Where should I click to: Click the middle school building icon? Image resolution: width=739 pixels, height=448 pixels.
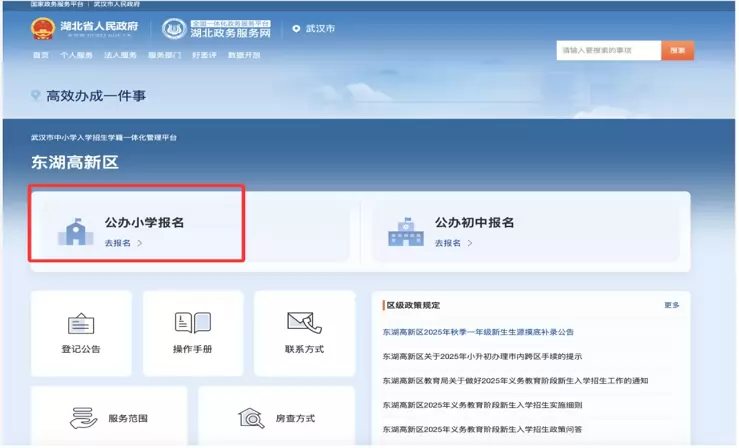[x=406, y=232]
